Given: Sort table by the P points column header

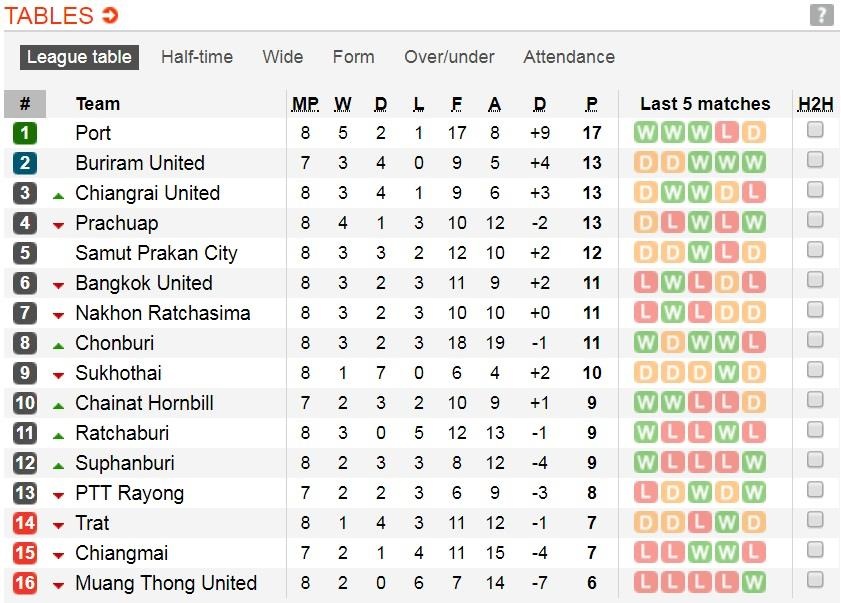Looking at the screenshot, I should pyautogui.click(x=592, y=104).
